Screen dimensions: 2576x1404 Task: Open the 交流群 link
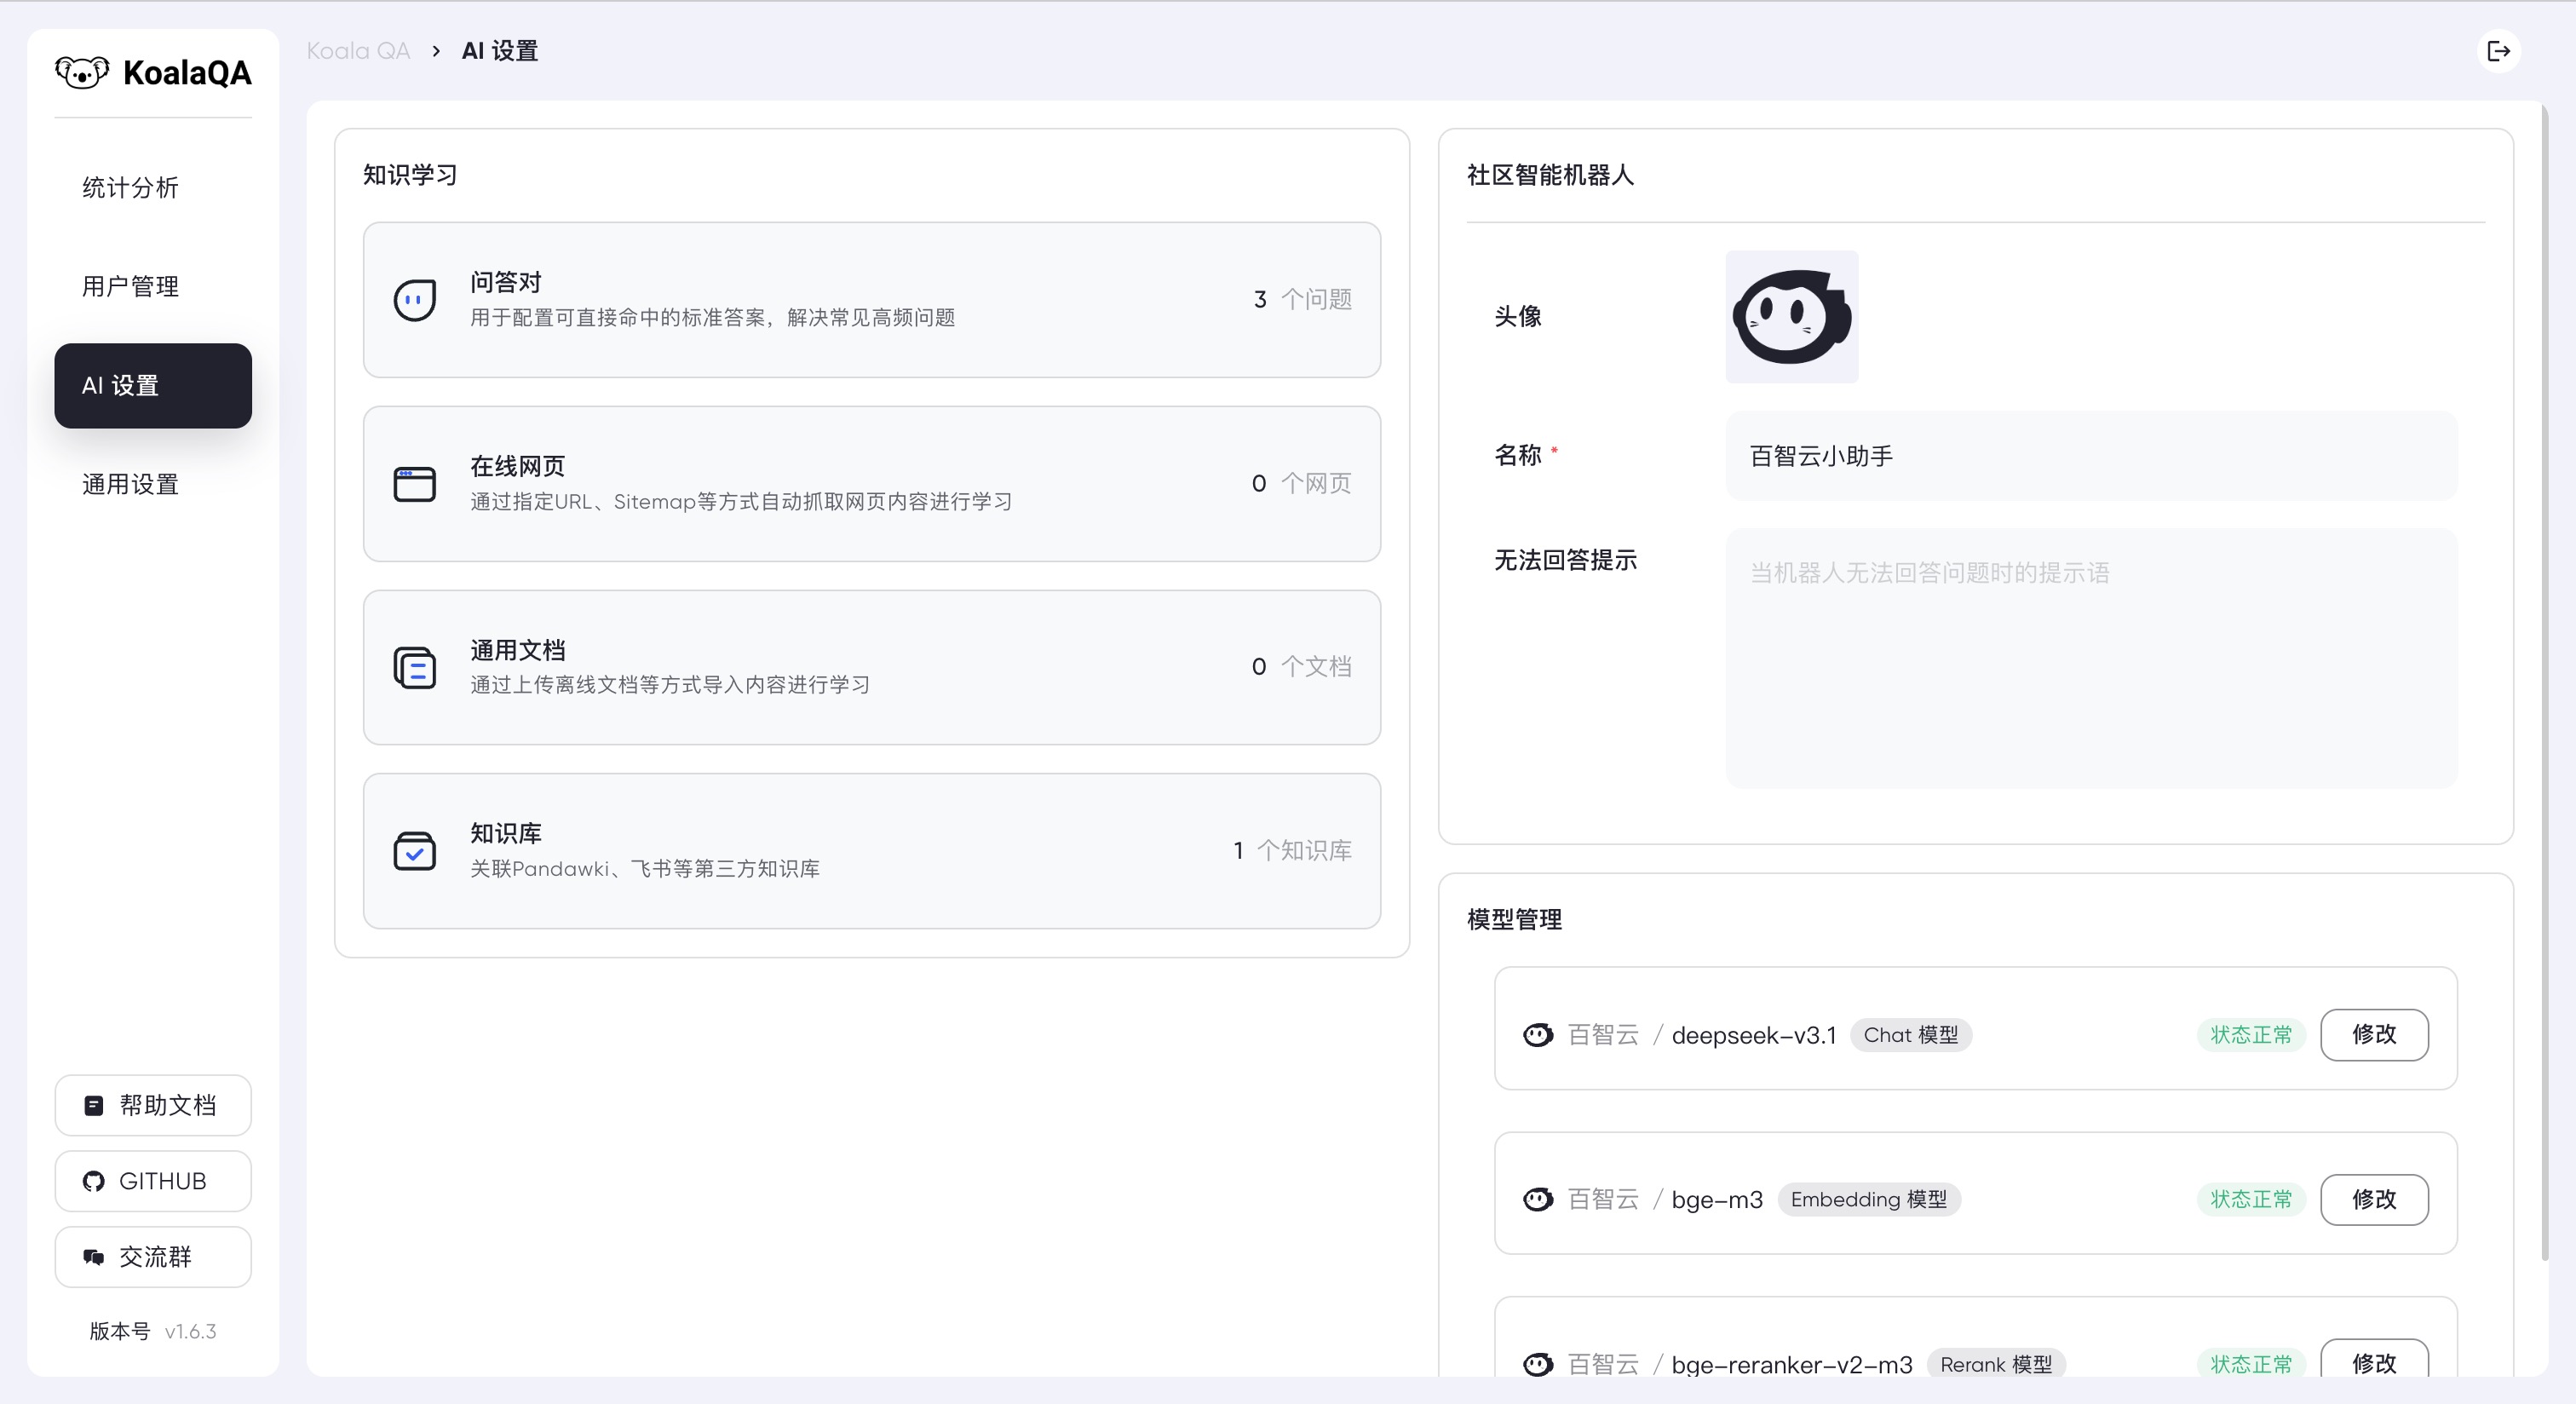(152, 1257)
